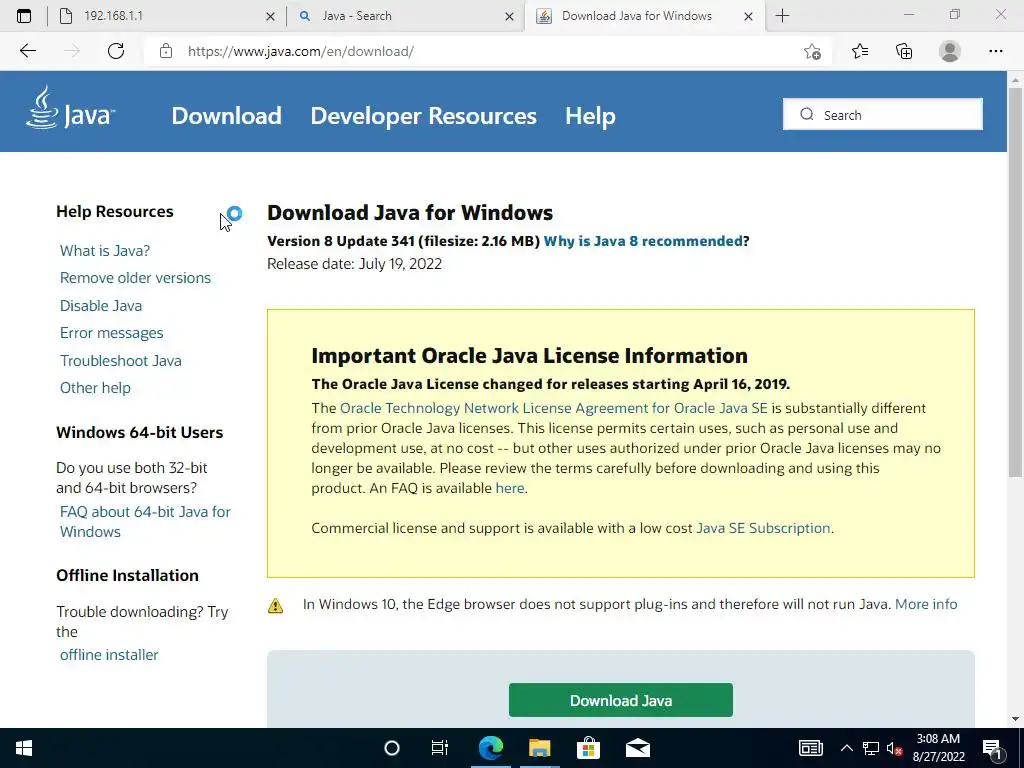Click the scrollbar down arrow
The height and width of the screenshot is (768, 1024).
pos(1015,720)
